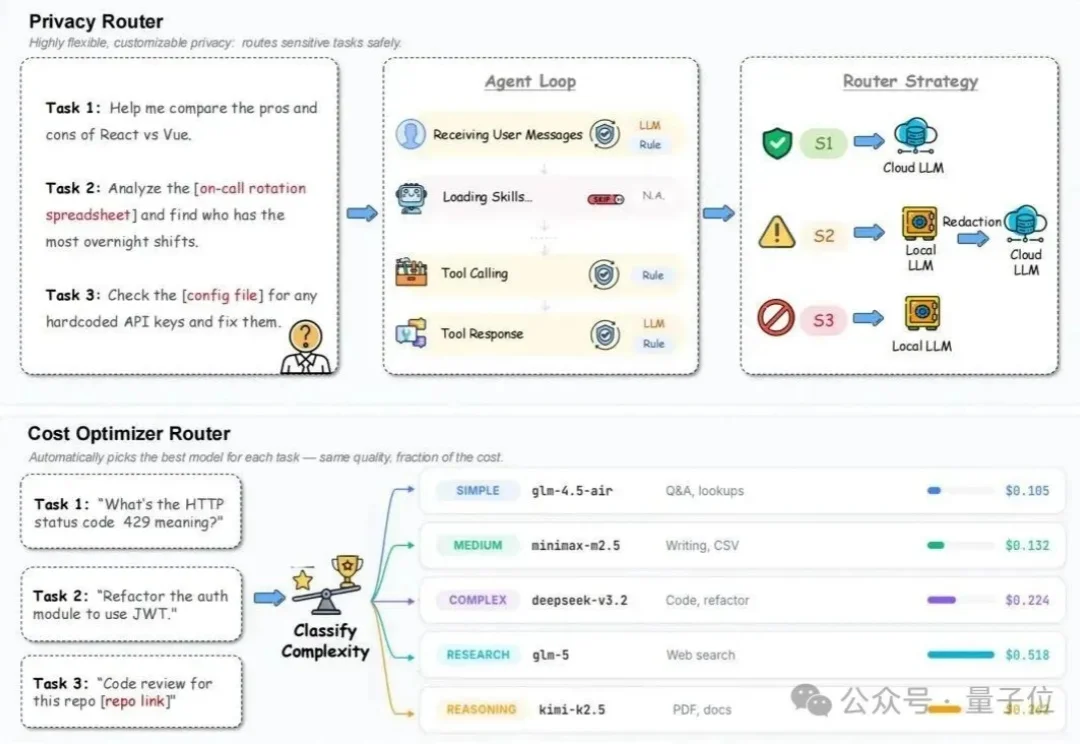Toggle the shield icon in Tool Calling row
The height and width of the screenshot is (744, 1080).
602,274
